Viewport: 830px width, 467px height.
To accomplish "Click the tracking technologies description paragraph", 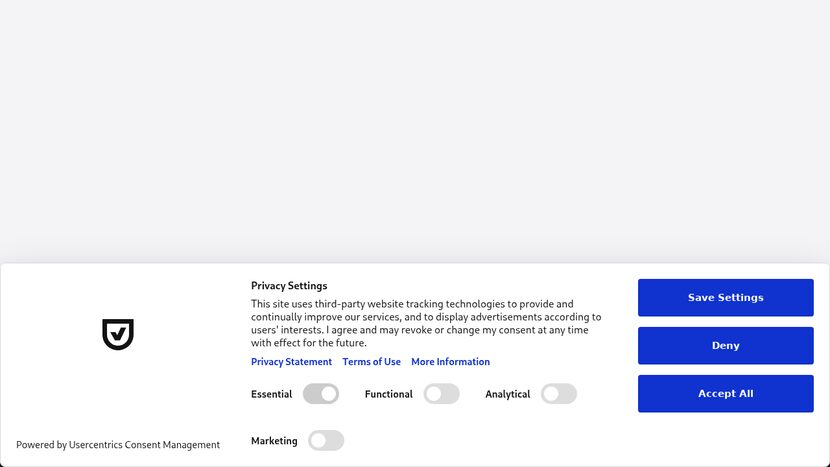I will click(x=425, y=323).
